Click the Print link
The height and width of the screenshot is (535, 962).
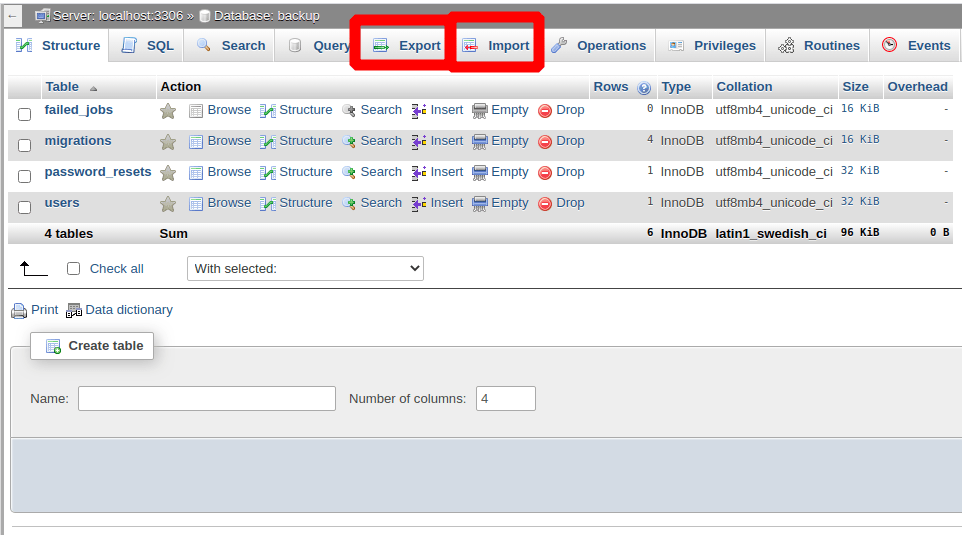point(45,310)
